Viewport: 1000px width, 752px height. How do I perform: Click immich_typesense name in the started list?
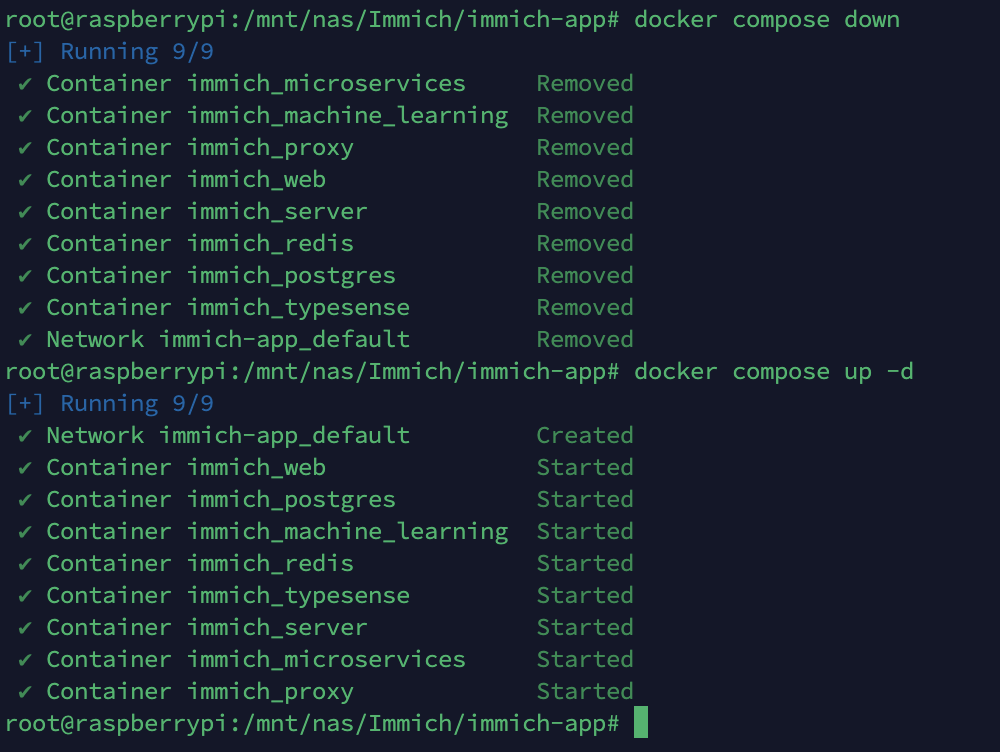coord(298,596)
